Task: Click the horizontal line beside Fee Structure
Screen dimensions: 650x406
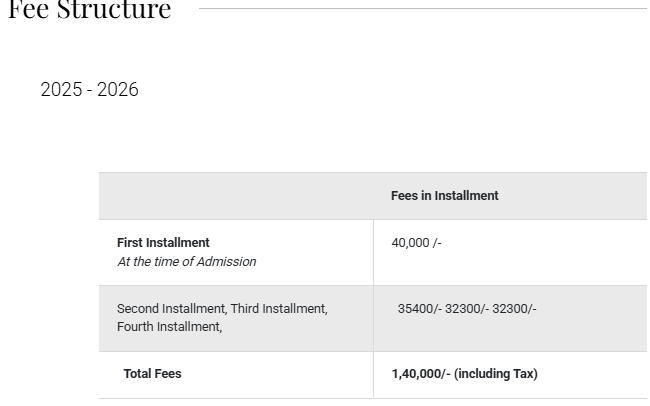Action: [x=422, y=9]
